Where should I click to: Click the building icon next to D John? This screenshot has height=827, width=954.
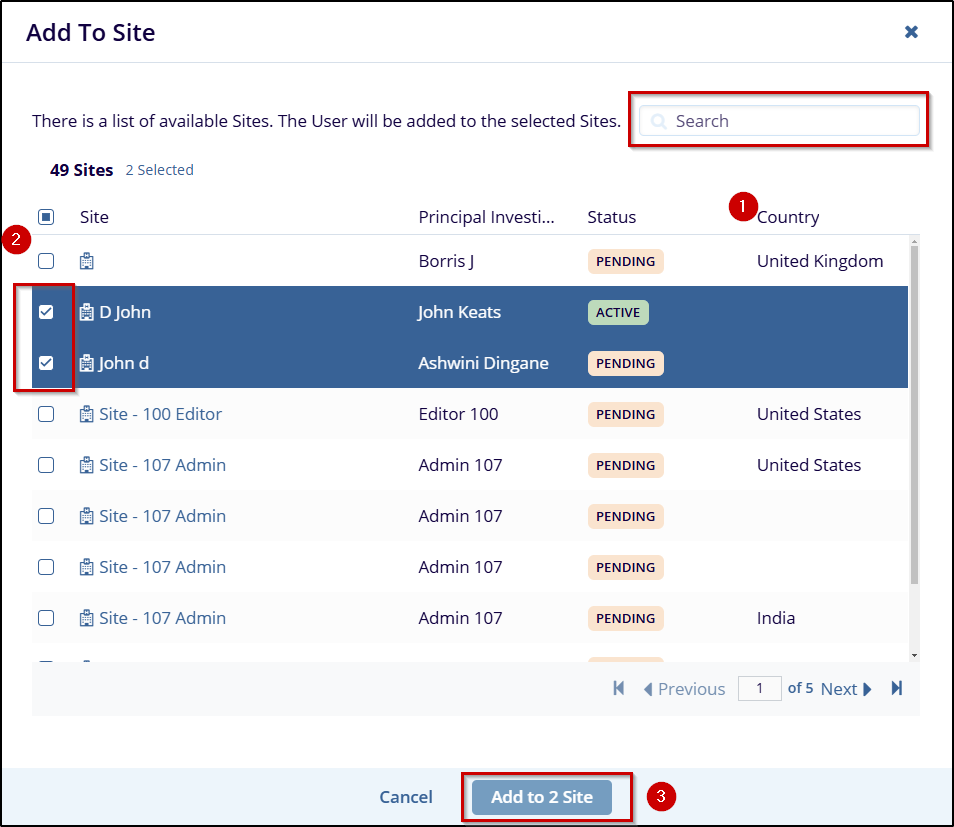[87, 312]
